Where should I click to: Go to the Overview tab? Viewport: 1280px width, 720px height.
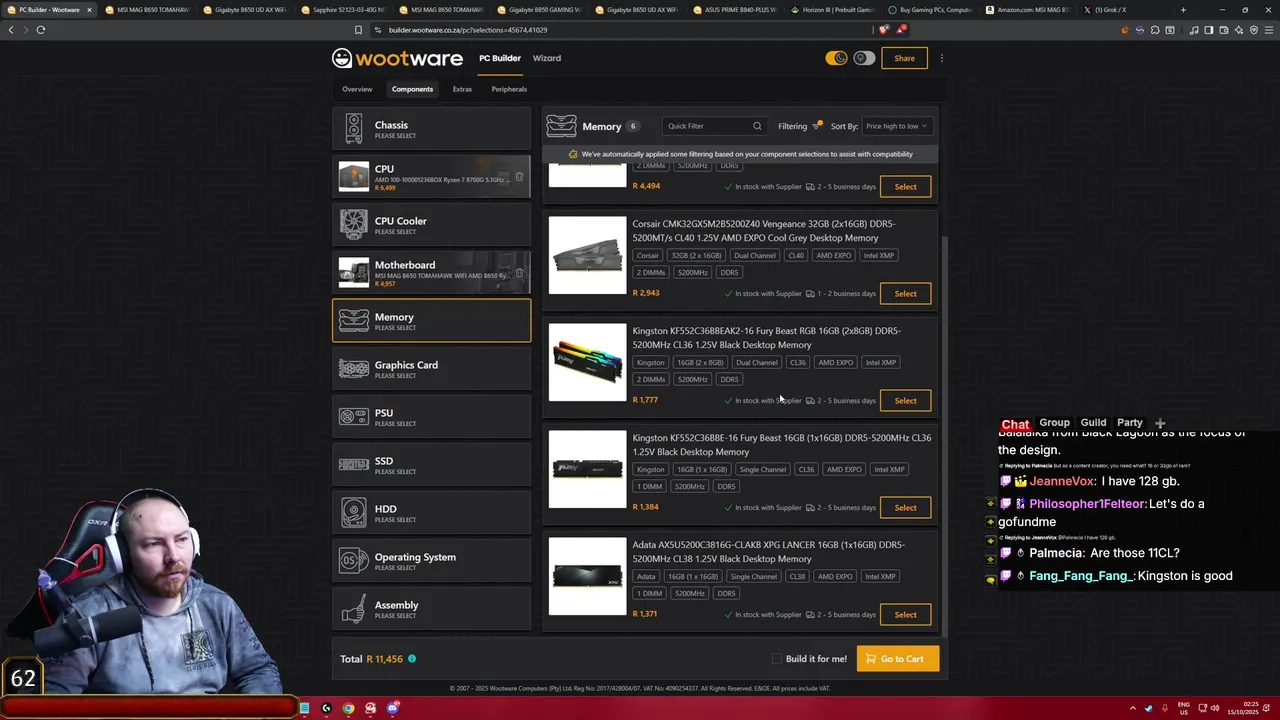(x=357, y=89)
